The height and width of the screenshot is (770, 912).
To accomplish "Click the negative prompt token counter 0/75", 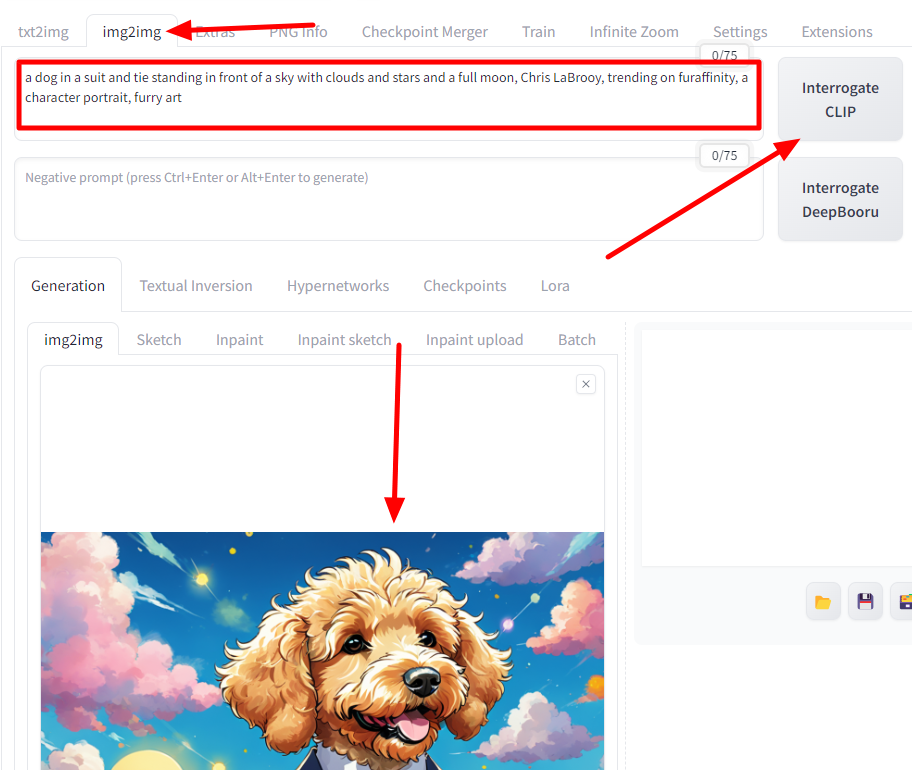I will click(724, 155).
